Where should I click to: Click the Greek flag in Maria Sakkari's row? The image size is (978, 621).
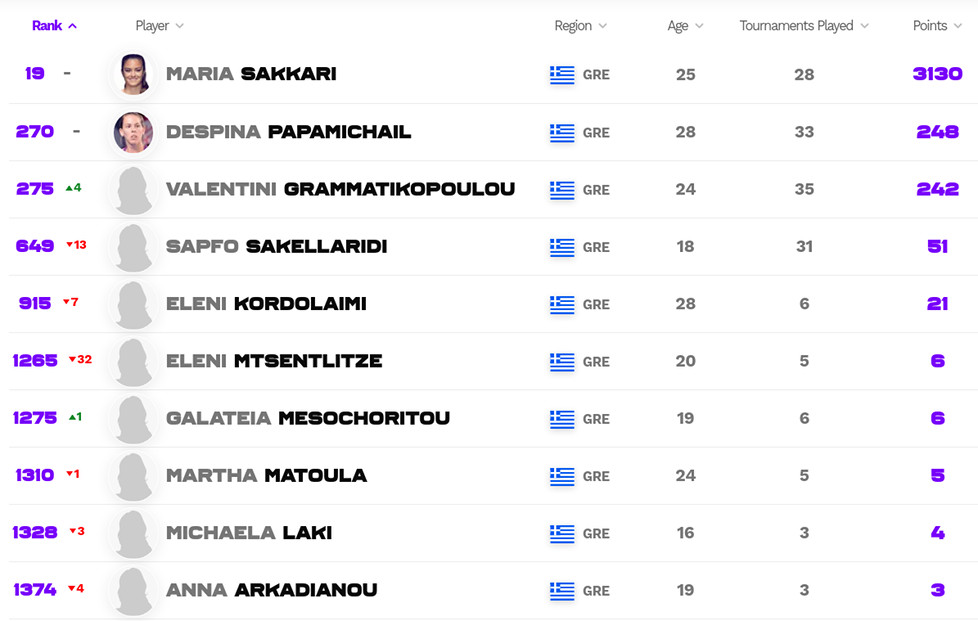point(562,75)
